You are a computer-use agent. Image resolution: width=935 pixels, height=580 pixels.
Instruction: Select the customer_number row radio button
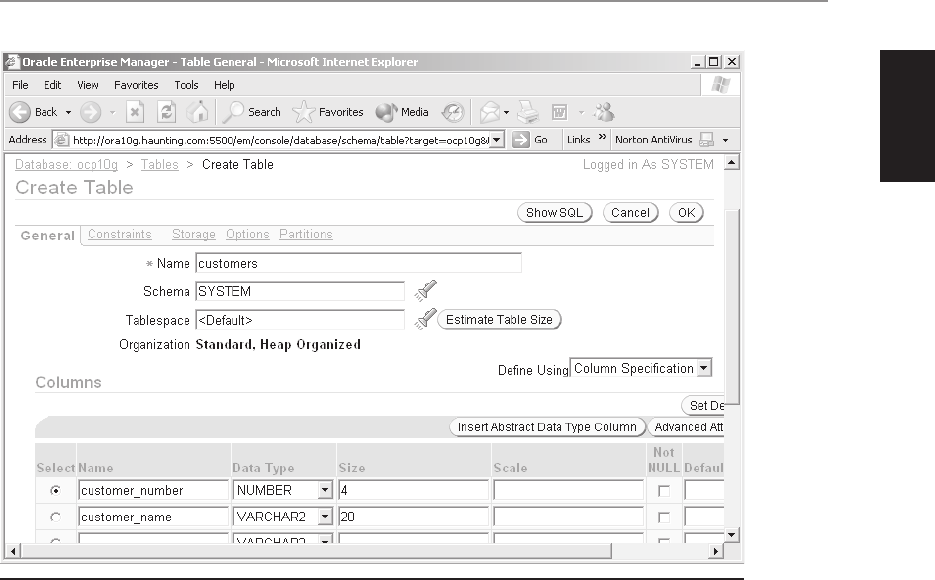tap(55, 491)
